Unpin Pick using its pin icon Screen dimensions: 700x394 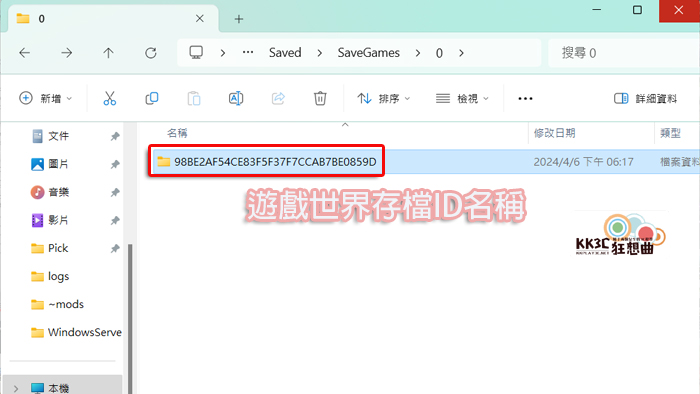tap(115, 249)
